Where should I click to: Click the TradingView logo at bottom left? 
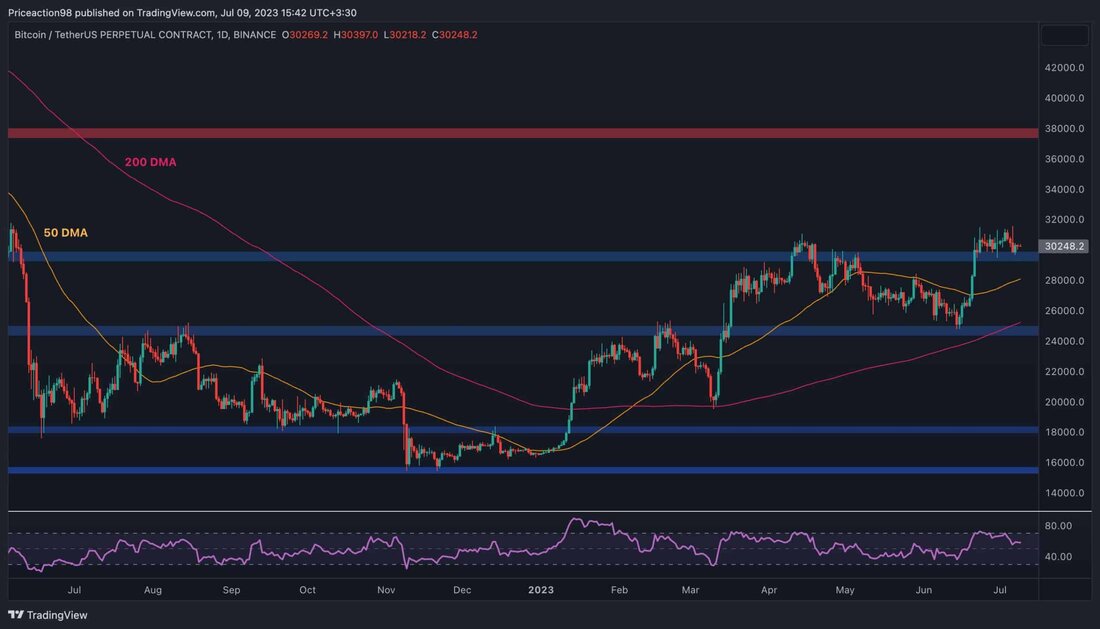pyautogui.click(x=48, y=615)
